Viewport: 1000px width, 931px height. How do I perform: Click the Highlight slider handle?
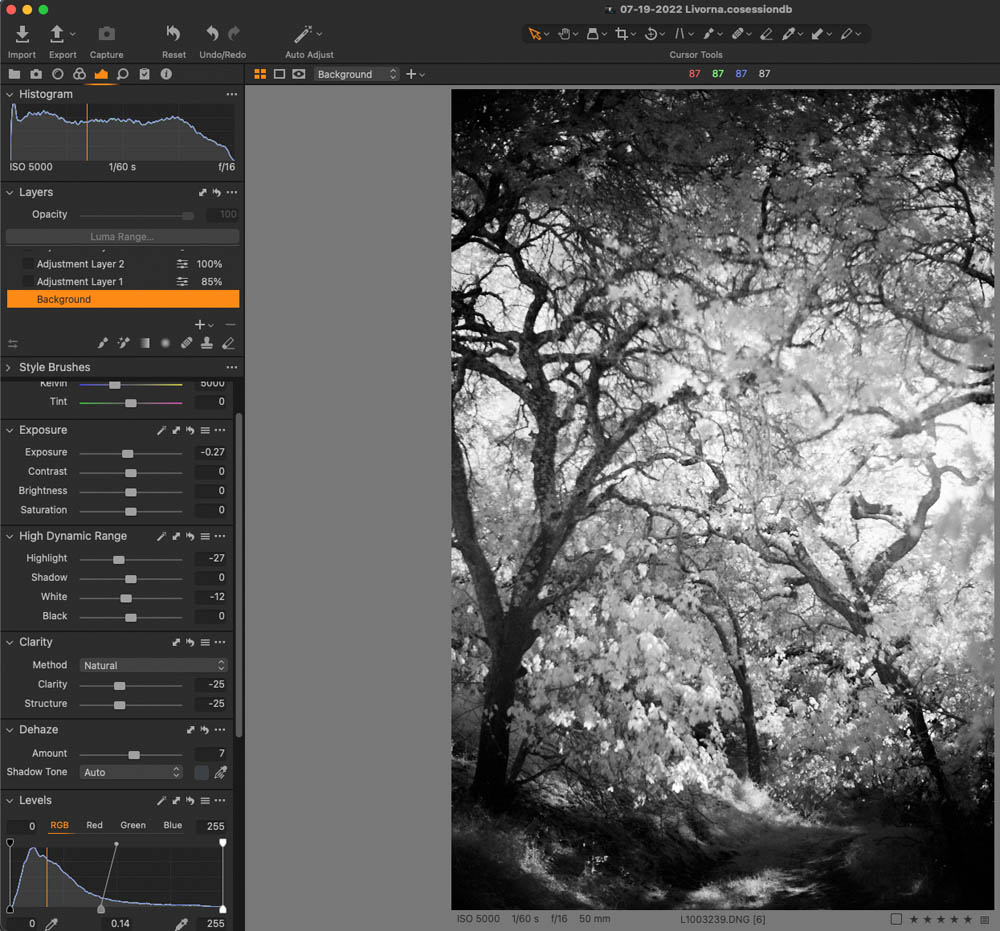click(x=119, y=559)
